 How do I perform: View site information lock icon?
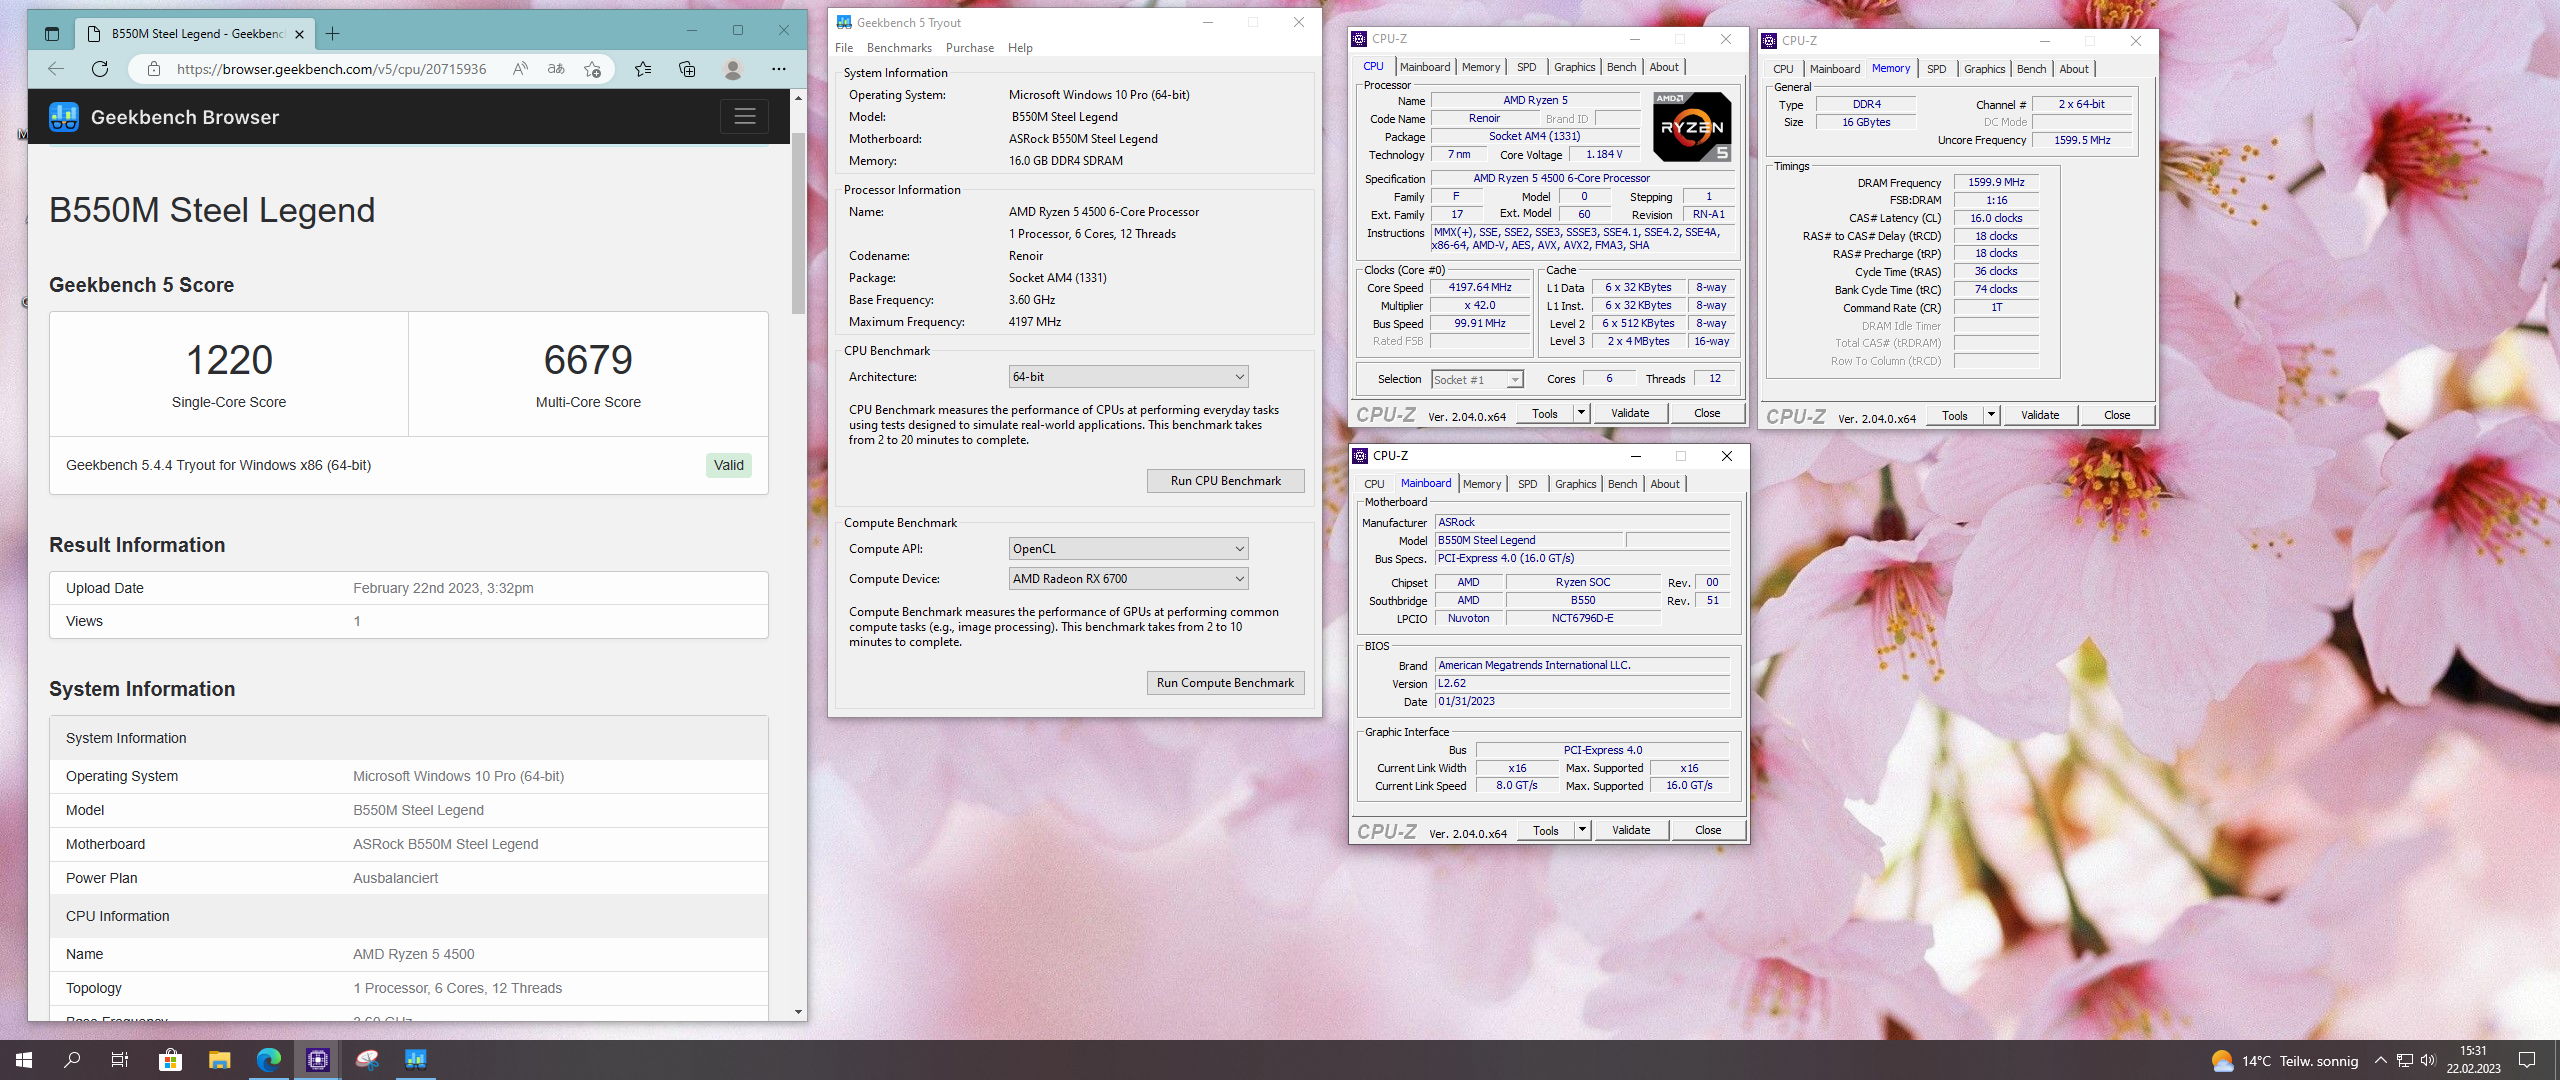point(154,69)
